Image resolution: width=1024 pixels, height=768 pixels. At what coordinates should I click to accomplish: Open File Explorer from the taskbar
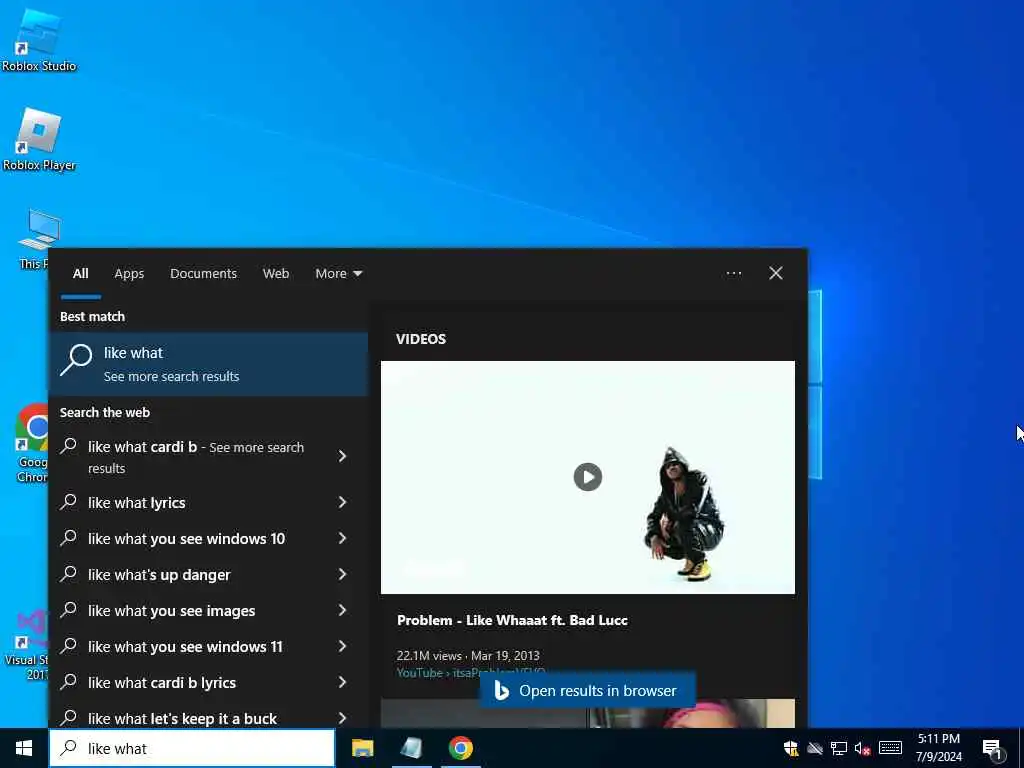point(362,748)
